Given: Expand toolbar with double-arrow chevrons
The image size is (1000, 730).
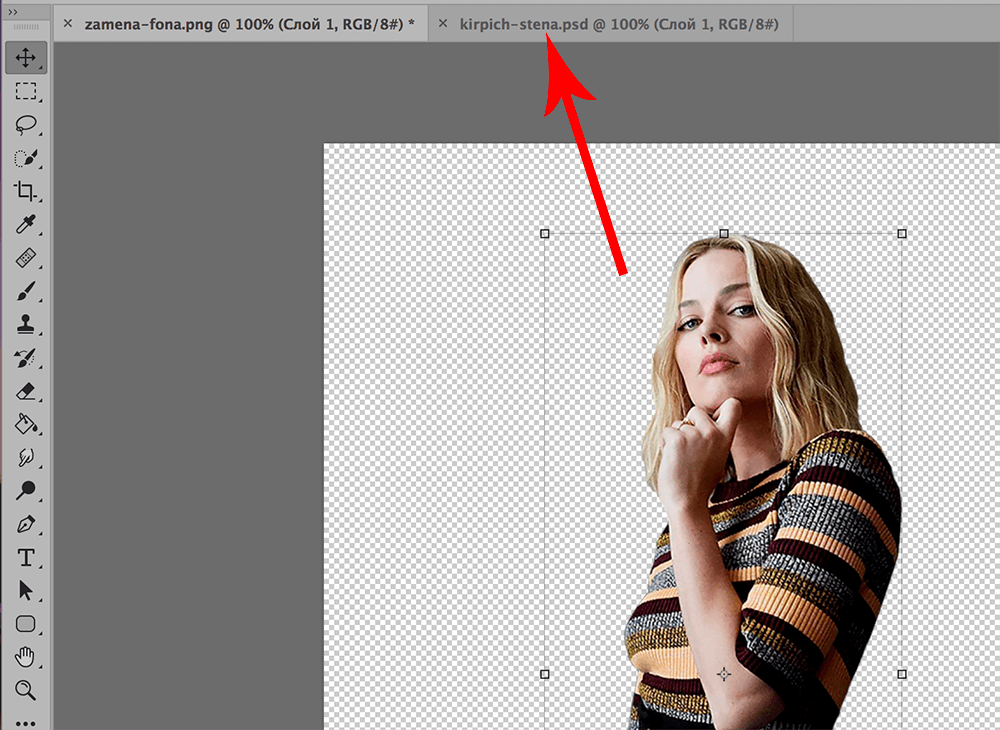Looking at the screenshot, I should (13, 11).
